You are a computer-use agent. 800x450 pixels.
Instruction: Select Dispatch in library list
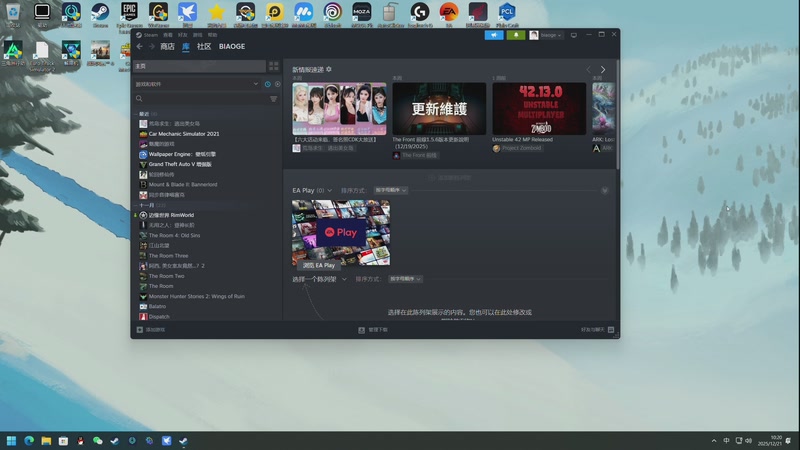tap(159, 317)
